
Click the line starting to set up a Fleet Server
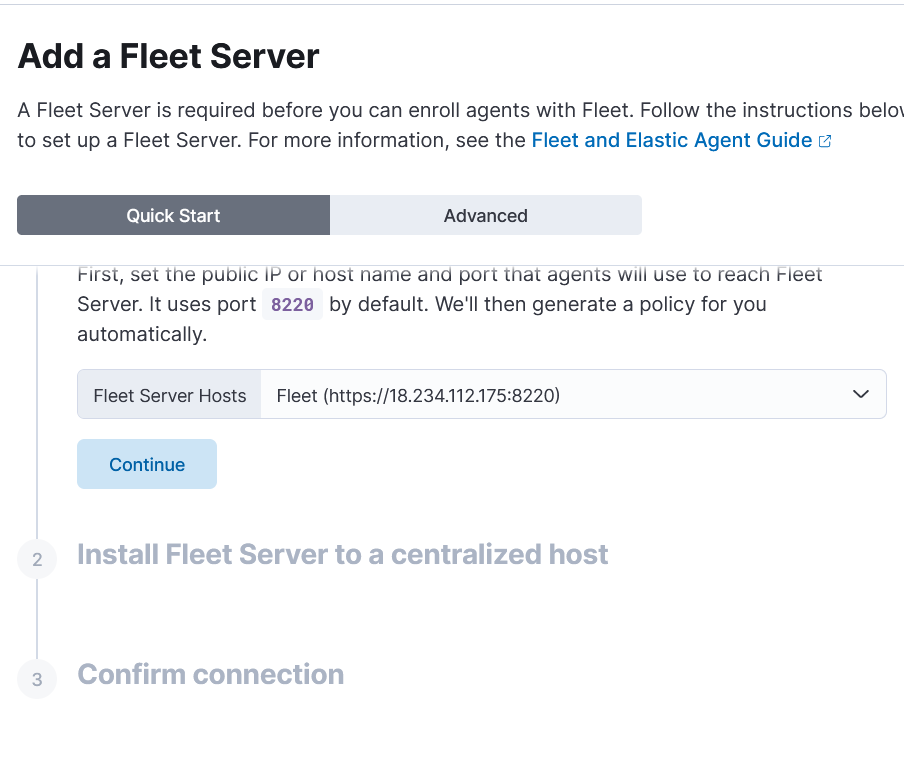pos(424,140)
